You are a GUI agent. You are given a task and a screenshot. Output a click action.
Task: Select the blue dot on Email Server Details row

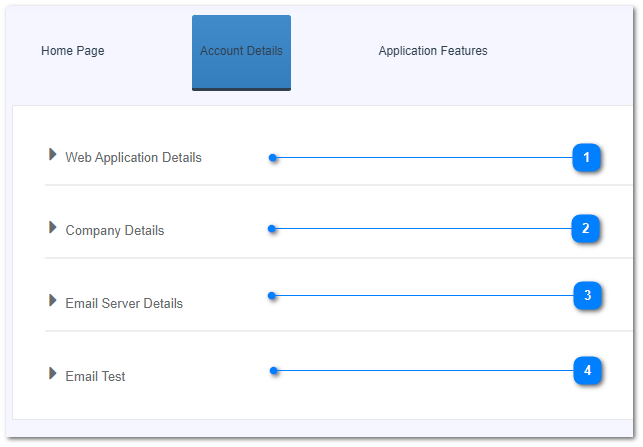[x=272, y=296]
